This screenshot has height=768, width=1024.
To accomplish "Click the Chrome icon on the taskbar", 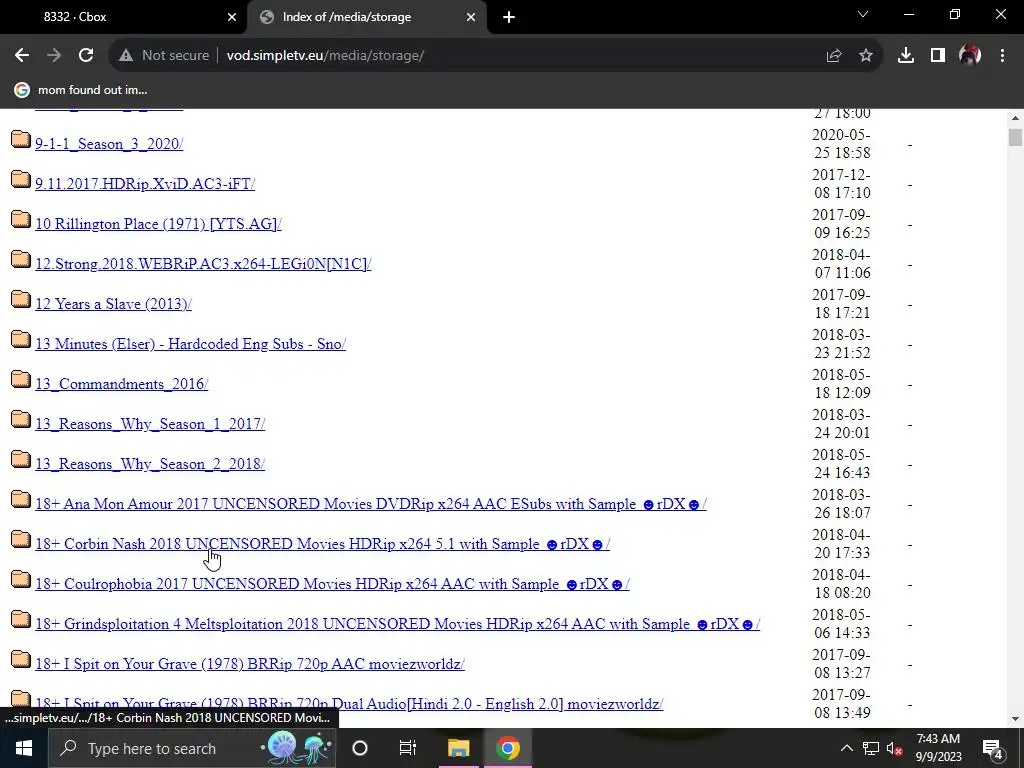I will tap(507, 748).
